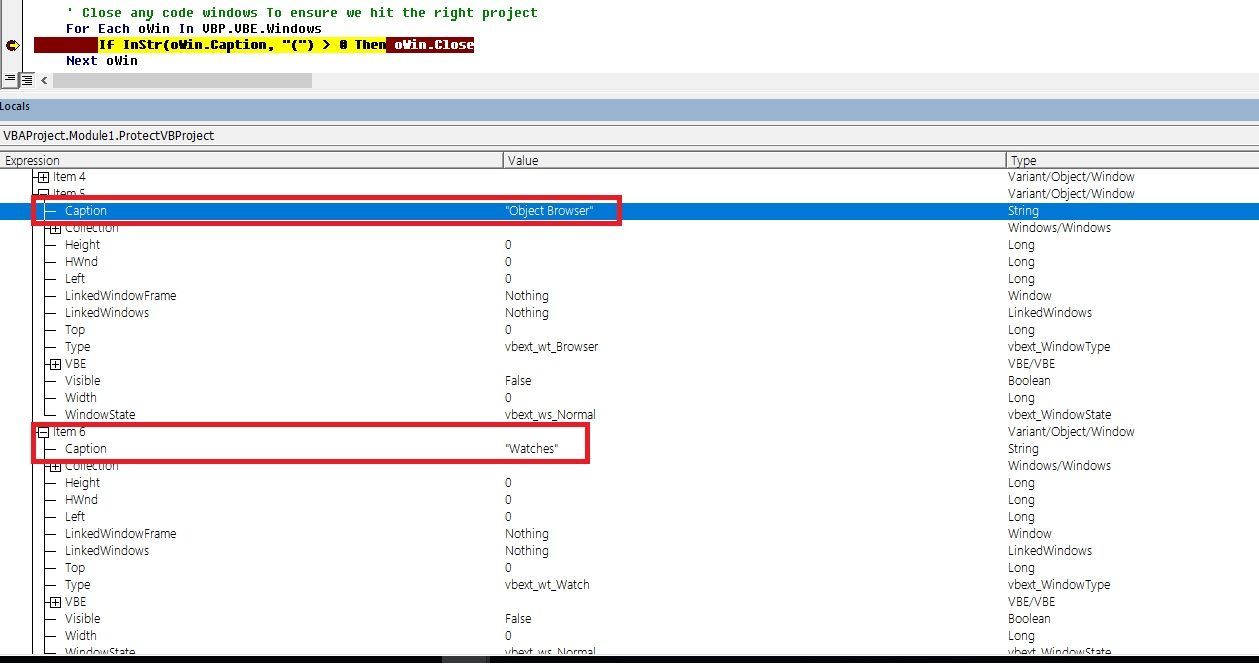Select the LinkedWindowFrame row under Item 5

coord(629,296)
